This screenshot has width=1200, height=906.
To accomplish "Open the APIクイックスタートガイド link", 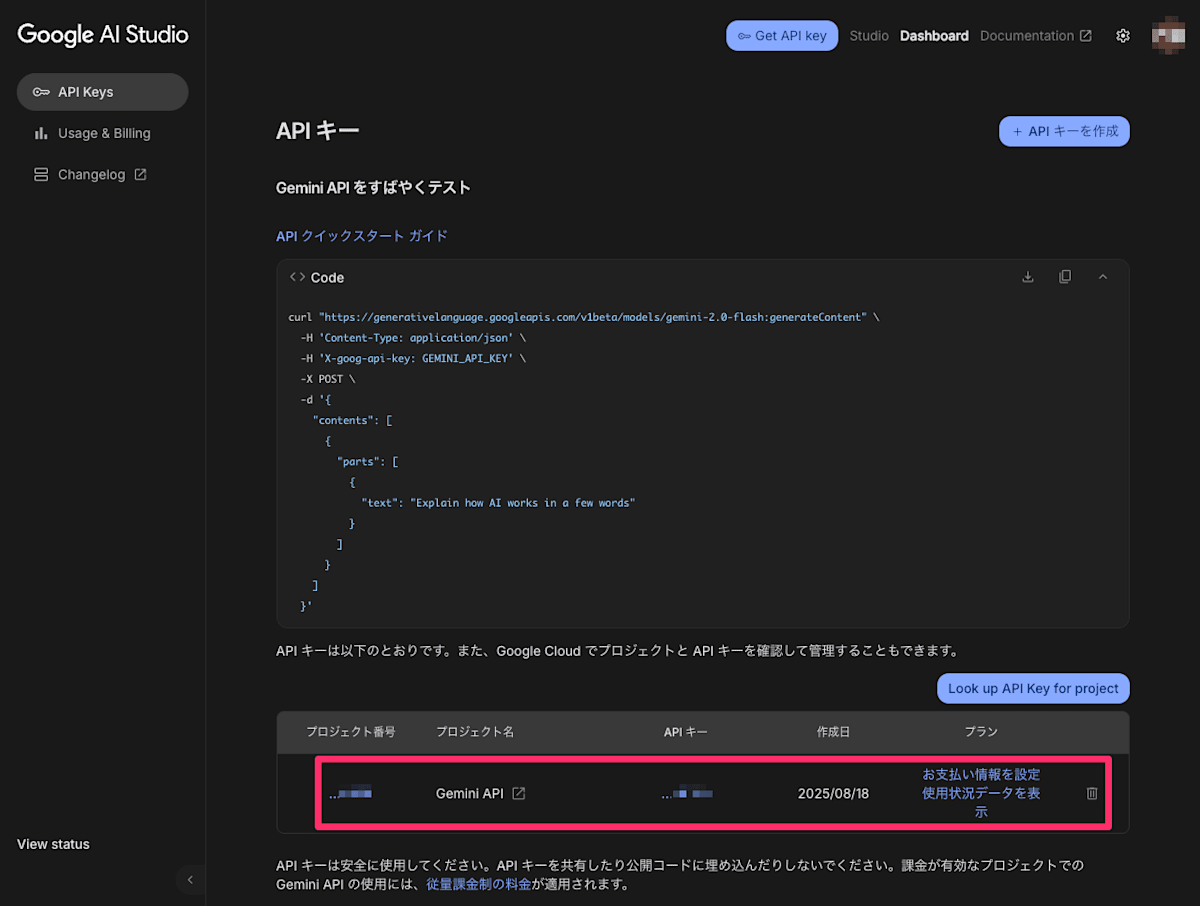I will click(362, 236).
